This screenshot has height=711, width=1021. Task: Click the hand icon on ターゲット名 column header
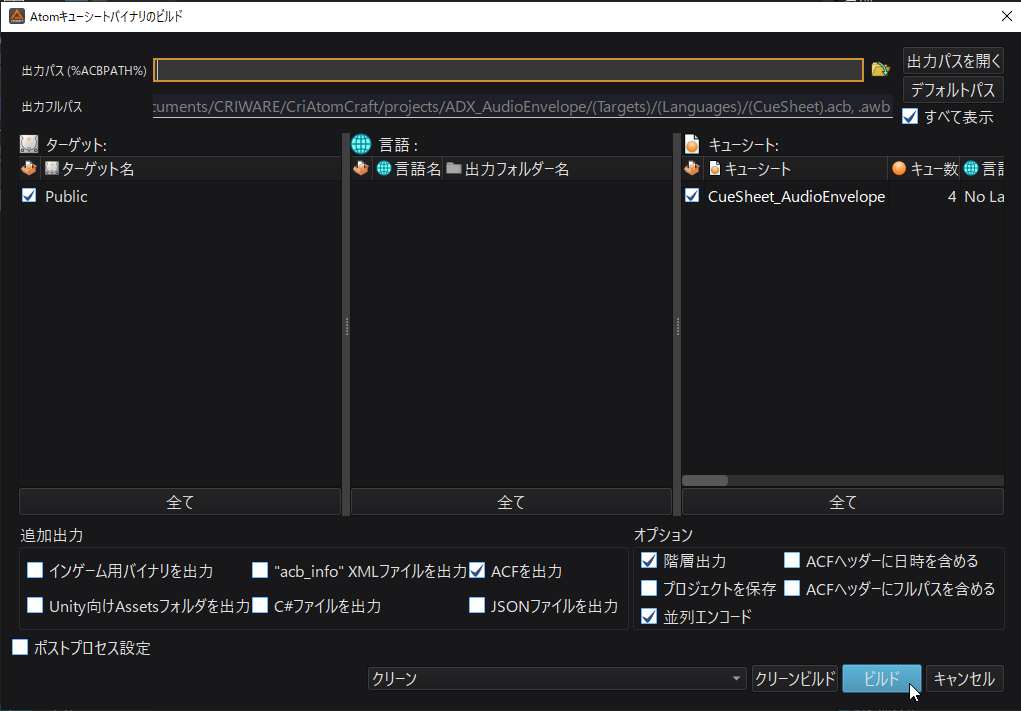(x=29, y=168)
